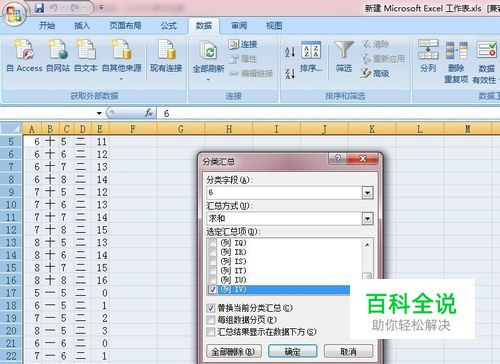Toggle 替换当前分类汇总 checkbox
500x364 pixels.
click(x=211, y=308)
